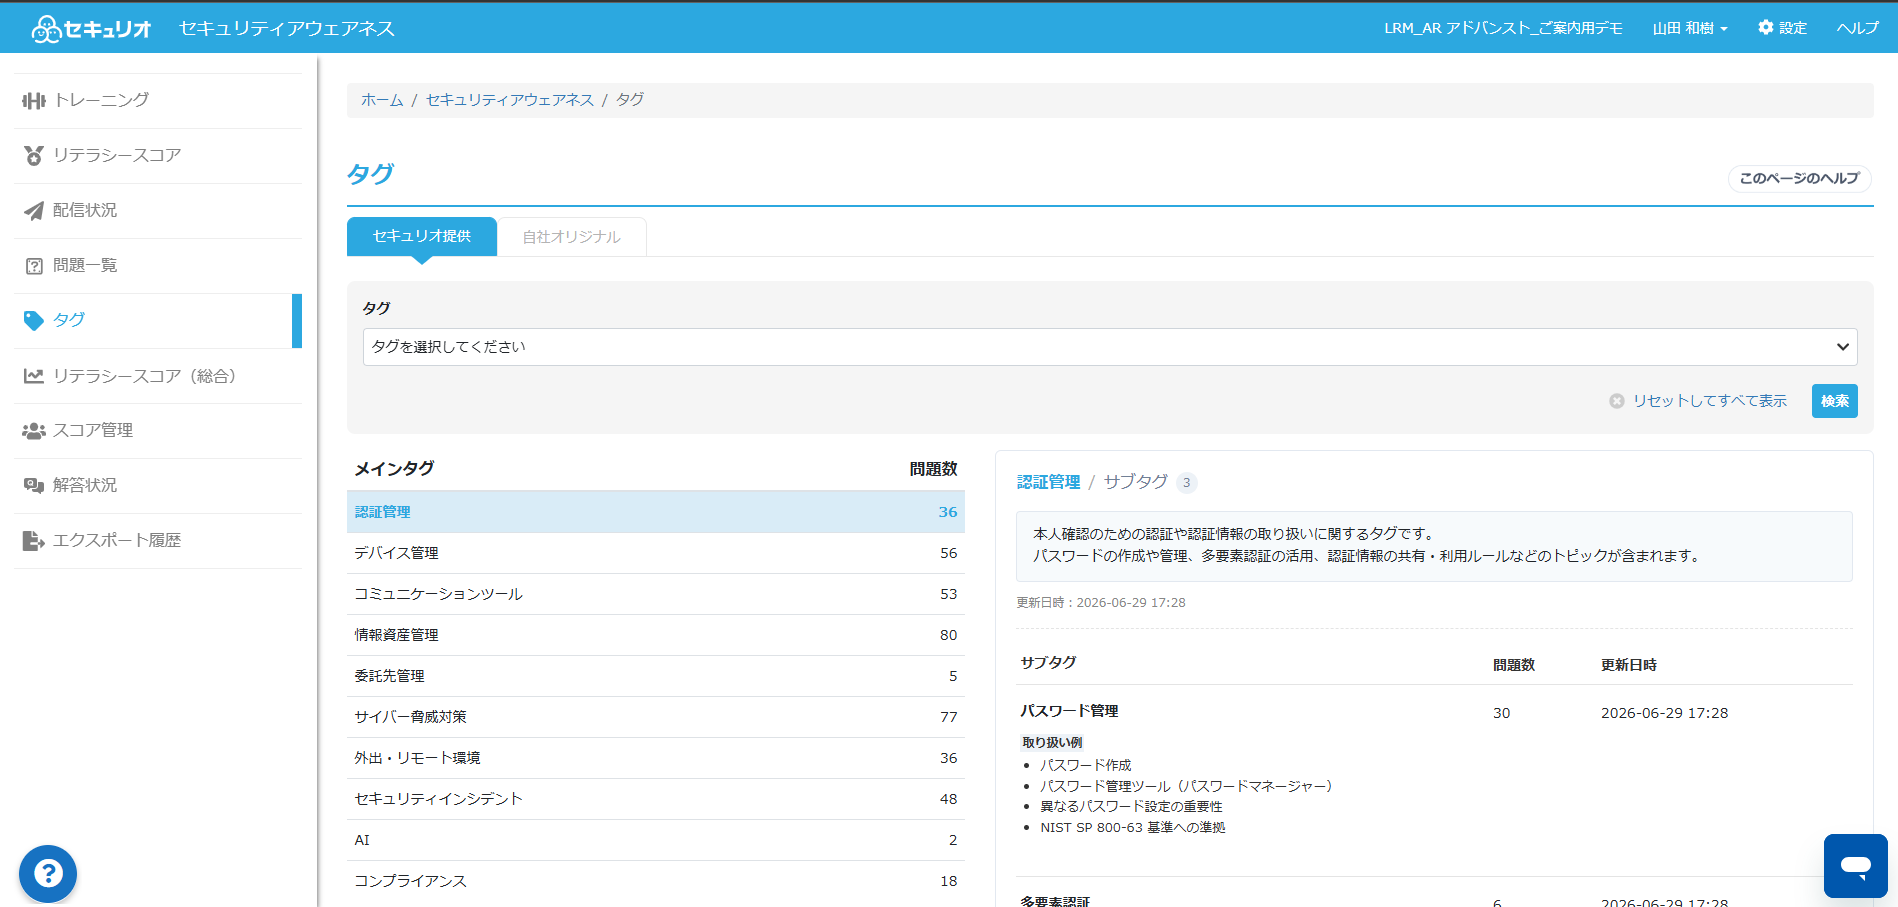Click the スコア管理 users icon
Screen dimensions: 1898x907
click(x=34, y=431)
